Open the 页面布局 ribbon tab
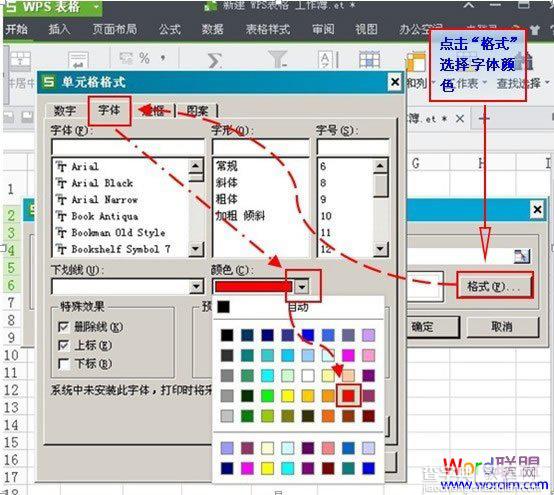The image size is (554, 495). [x=115, y=29]
